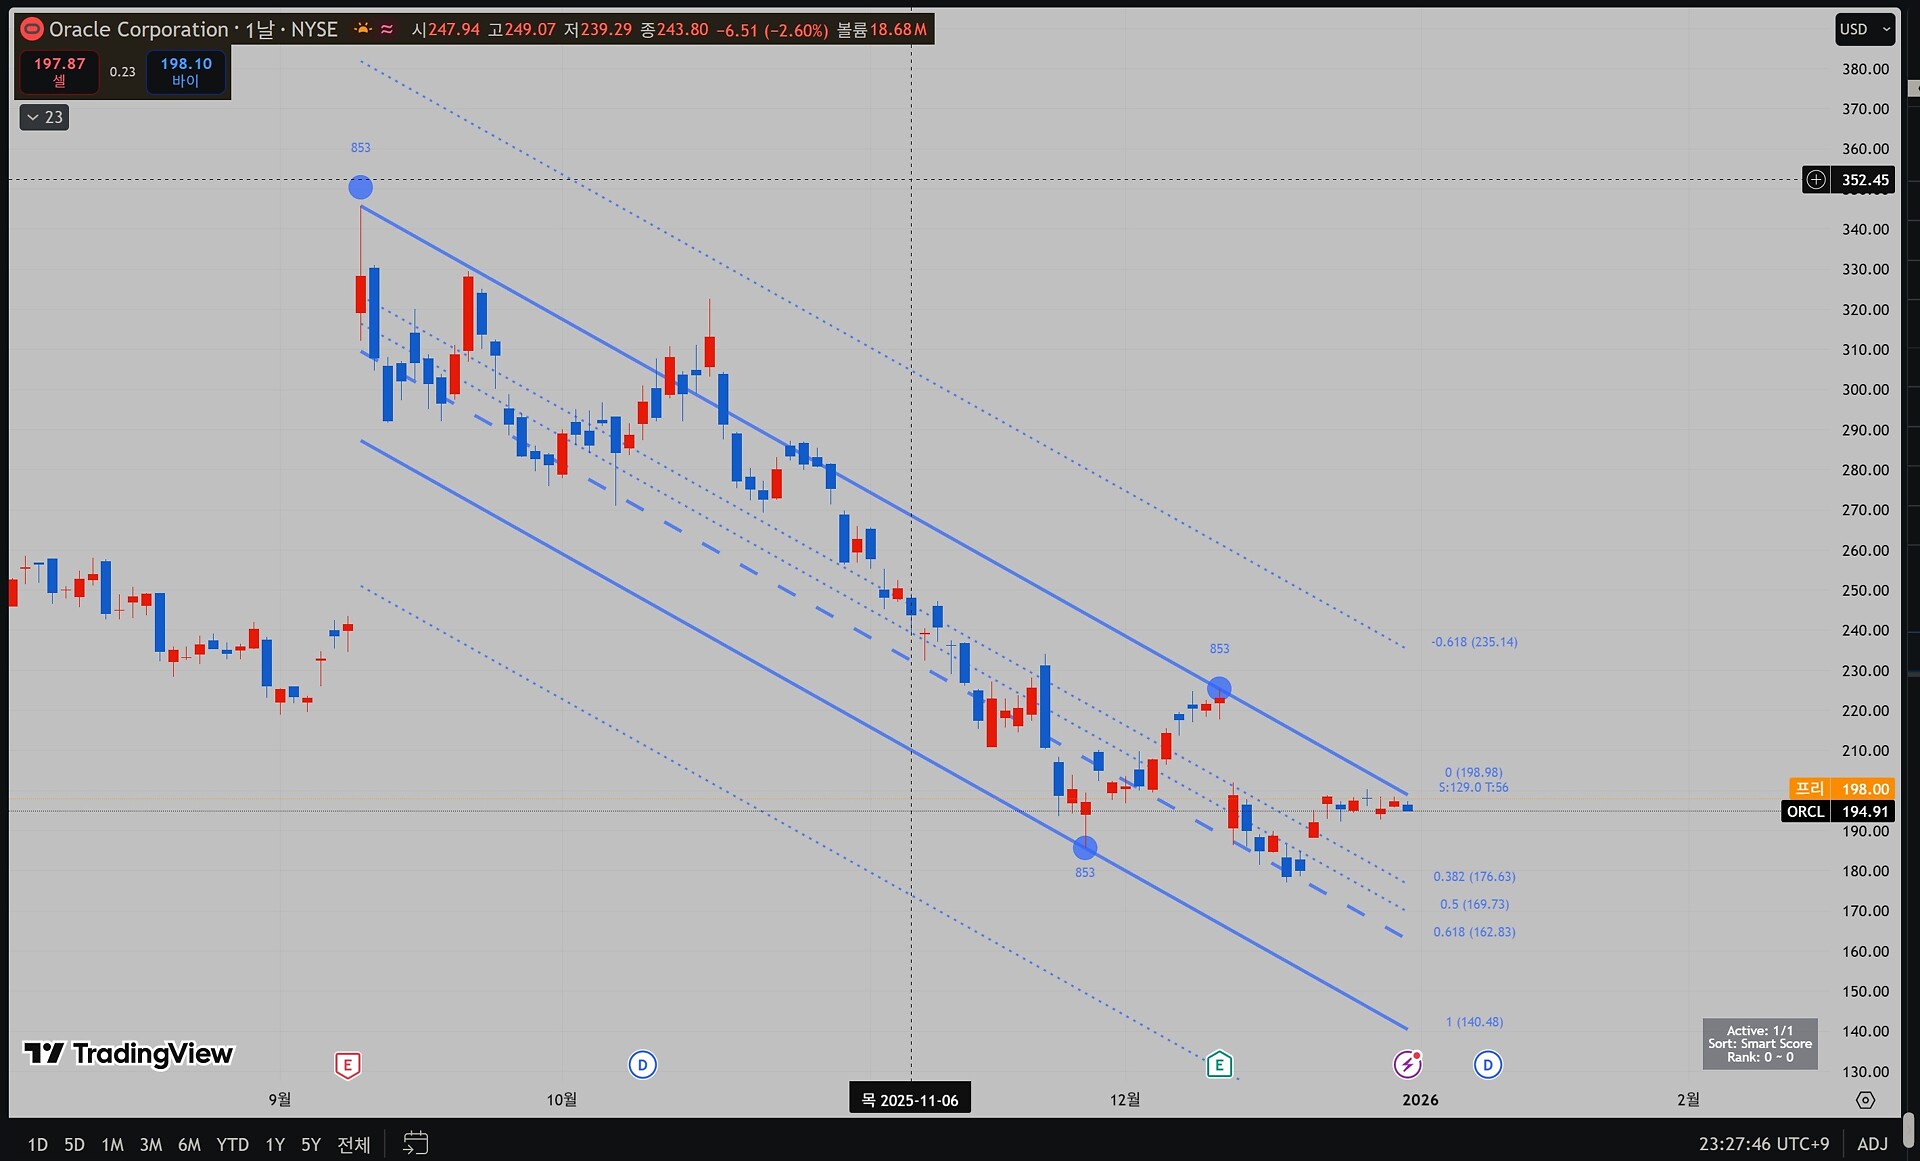Viewport: 1920px width, 1161px height.
Task: Click the January 2026 dividend D marker
Action: [1487, 1065]
